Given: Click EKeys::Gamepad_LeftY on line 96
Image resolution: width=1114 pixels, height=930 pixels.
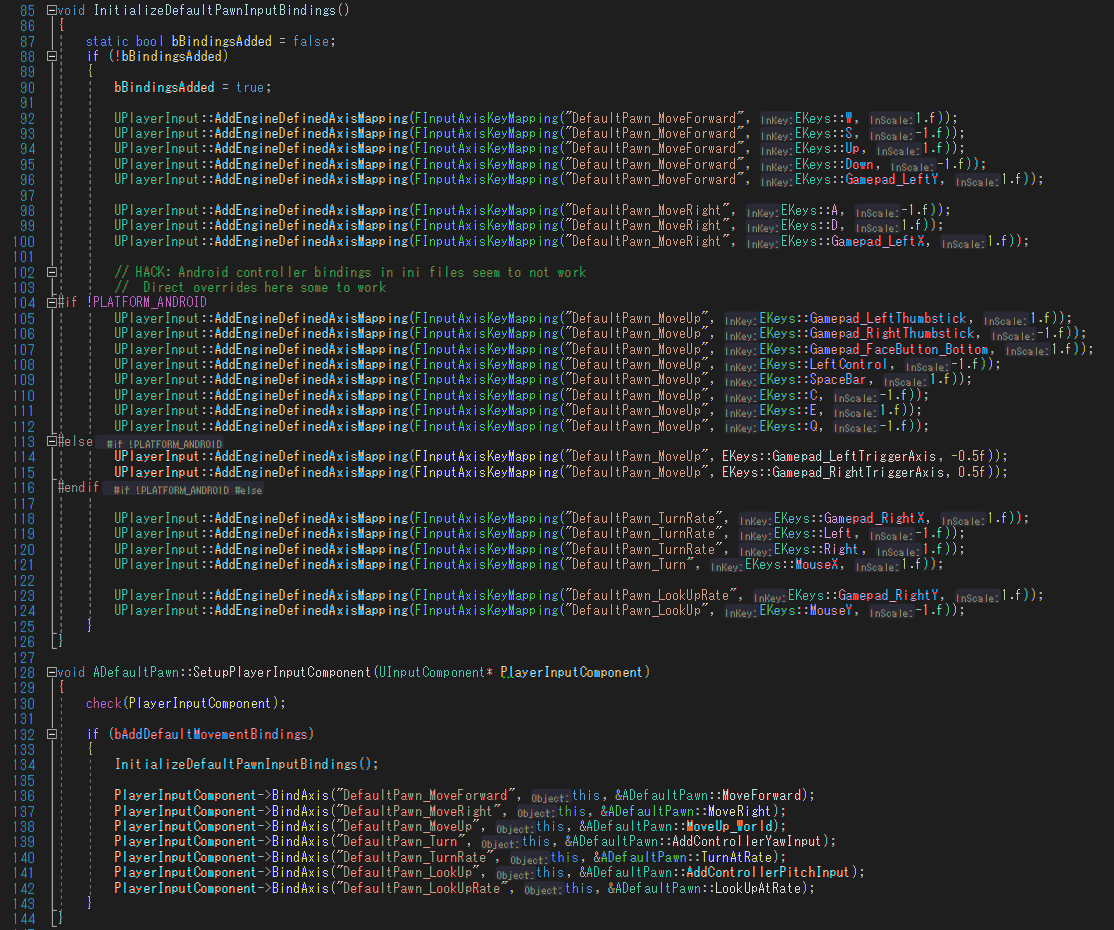Looking at the screenshot, I should pyautogui.click(x=867, y=180).
